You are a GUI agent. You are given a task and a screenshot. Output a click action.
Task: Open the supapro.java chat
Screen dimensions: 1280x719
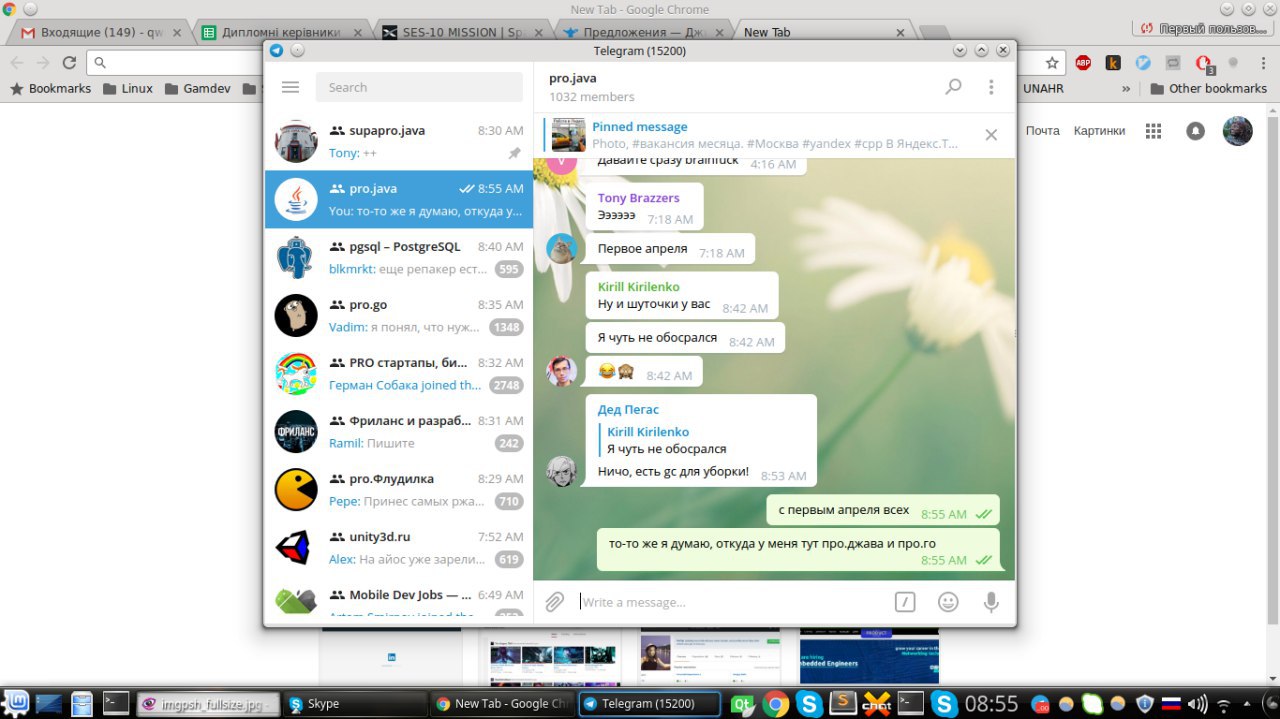click(399, 142)
